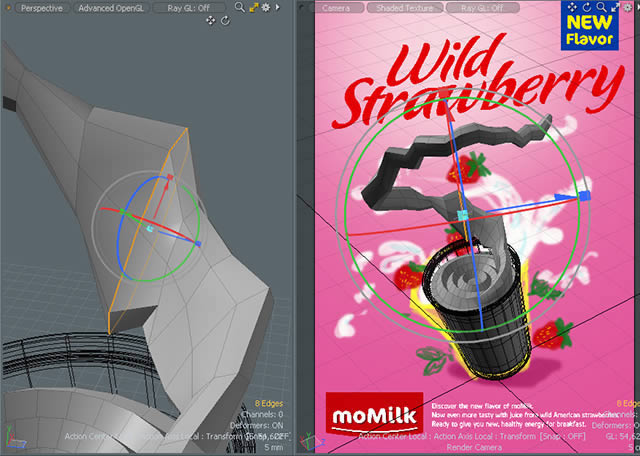Open the gear settings in Perspective viewport
Image resolution: width=640 pixels, height=456 pixels.
click(266, 7)
